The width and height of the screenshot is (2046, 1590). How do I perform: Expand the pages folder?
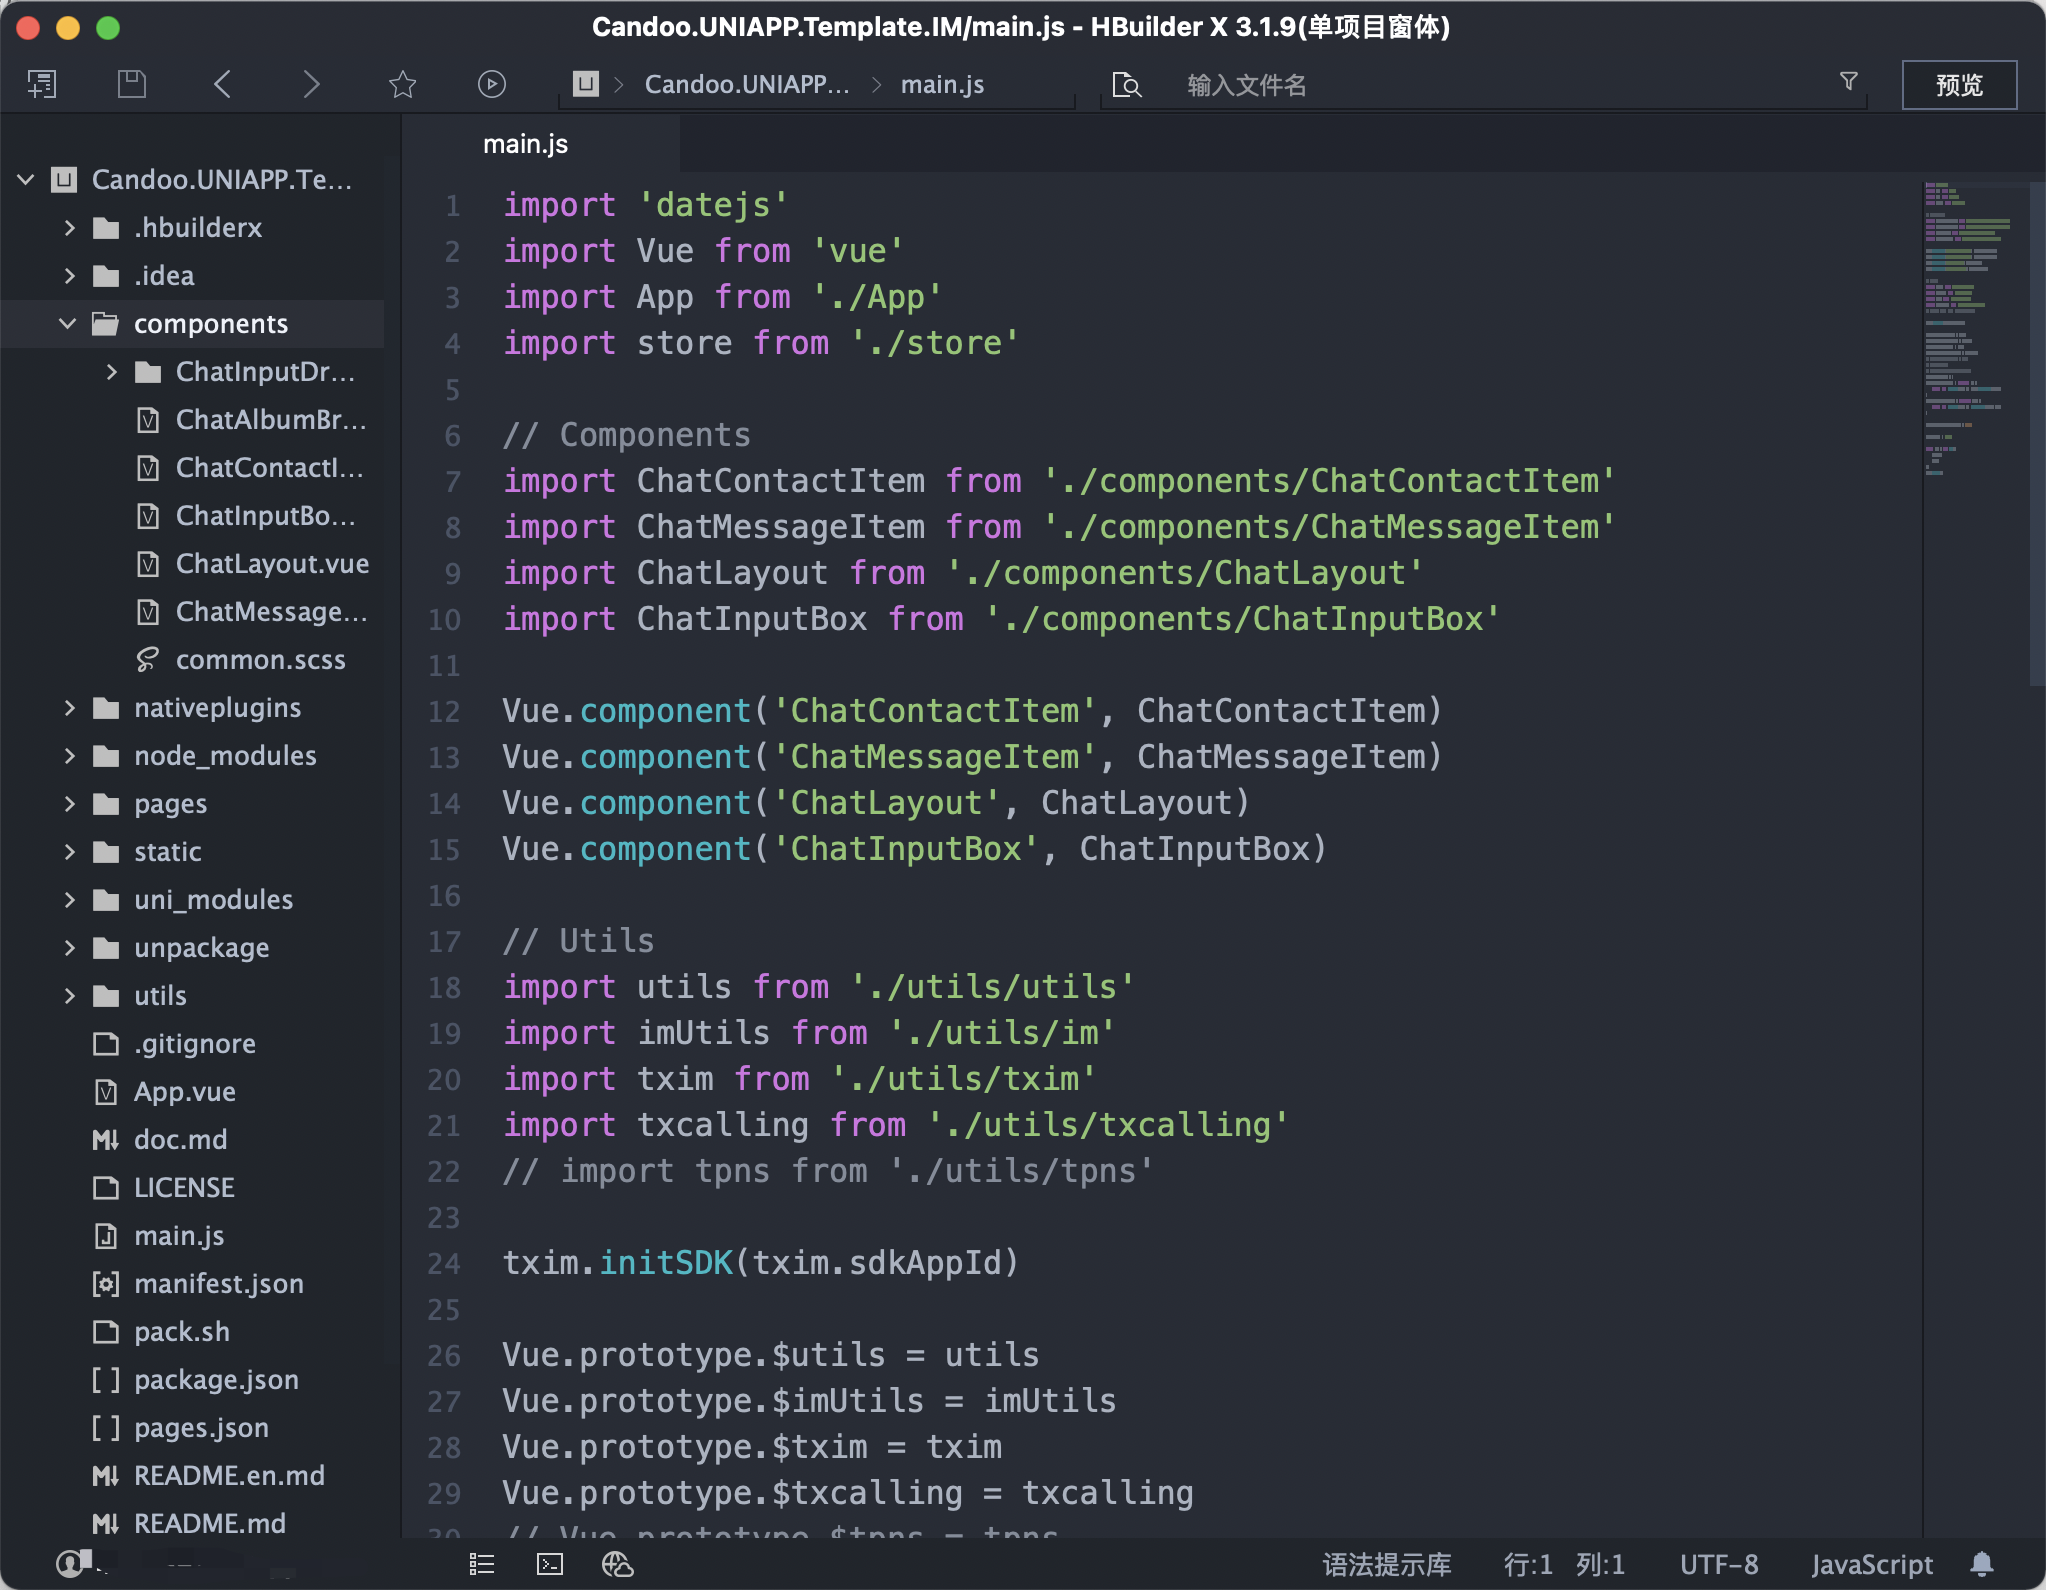point(69,804)
